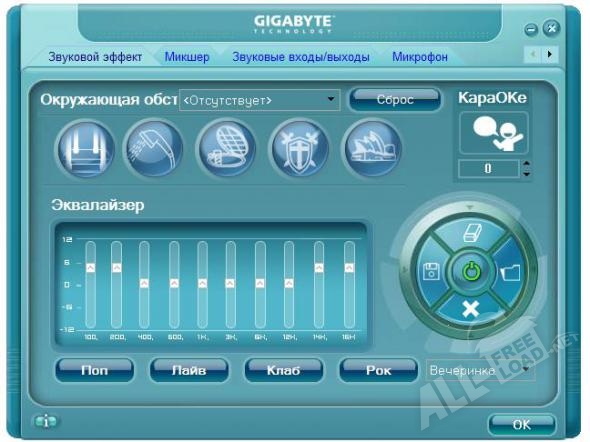
Task: Select the living room environment icon
Action: point(85,149)
